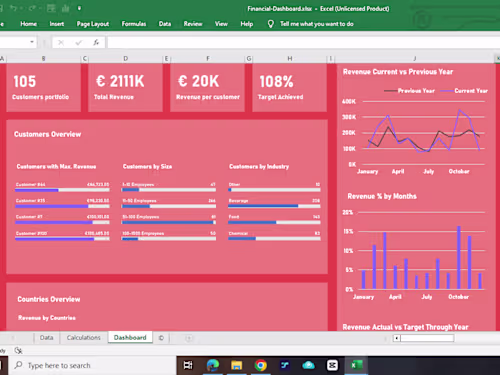The width and height of the screenshot is (500, 375).
Task: Click the Cancel X icon beside formula bar
Action: click(61, 43)
